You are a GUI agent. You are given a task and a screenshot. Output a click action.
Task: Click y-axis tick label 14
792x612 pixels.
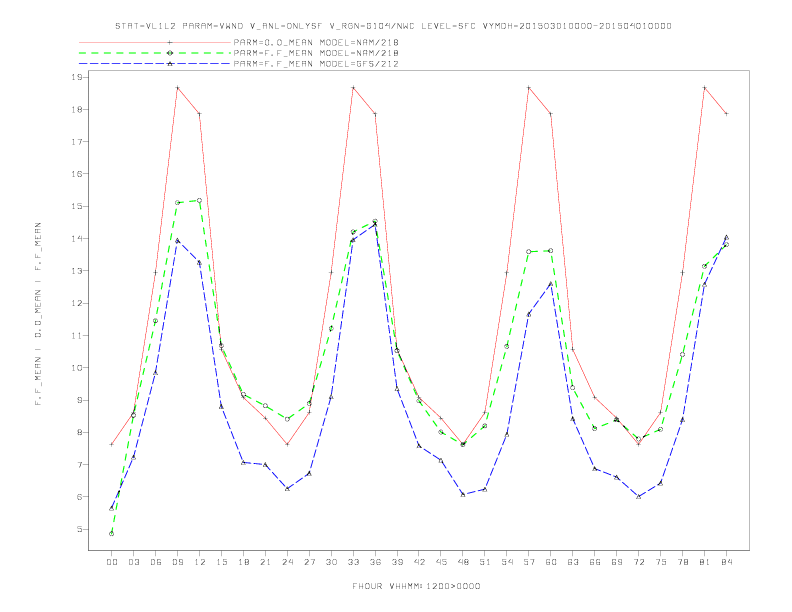tap(77, 238)
